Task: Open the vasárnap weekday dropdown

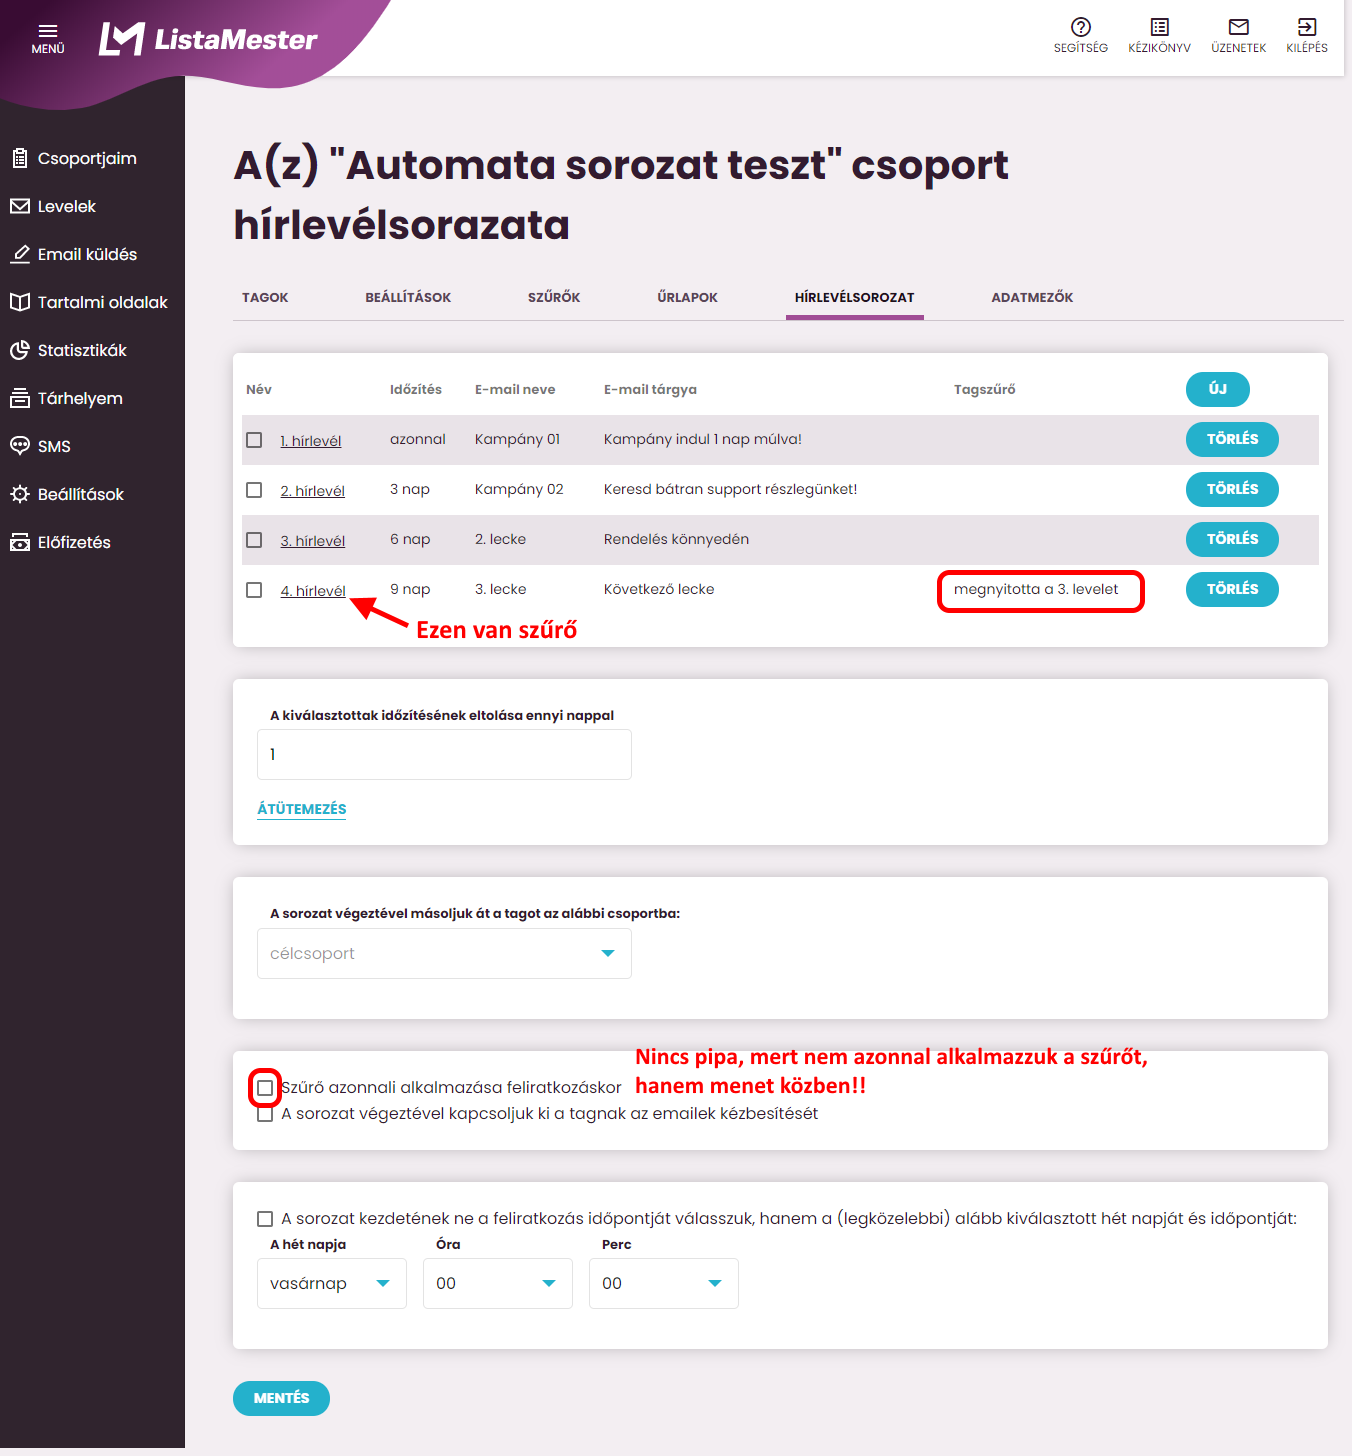Action: 331,1284
